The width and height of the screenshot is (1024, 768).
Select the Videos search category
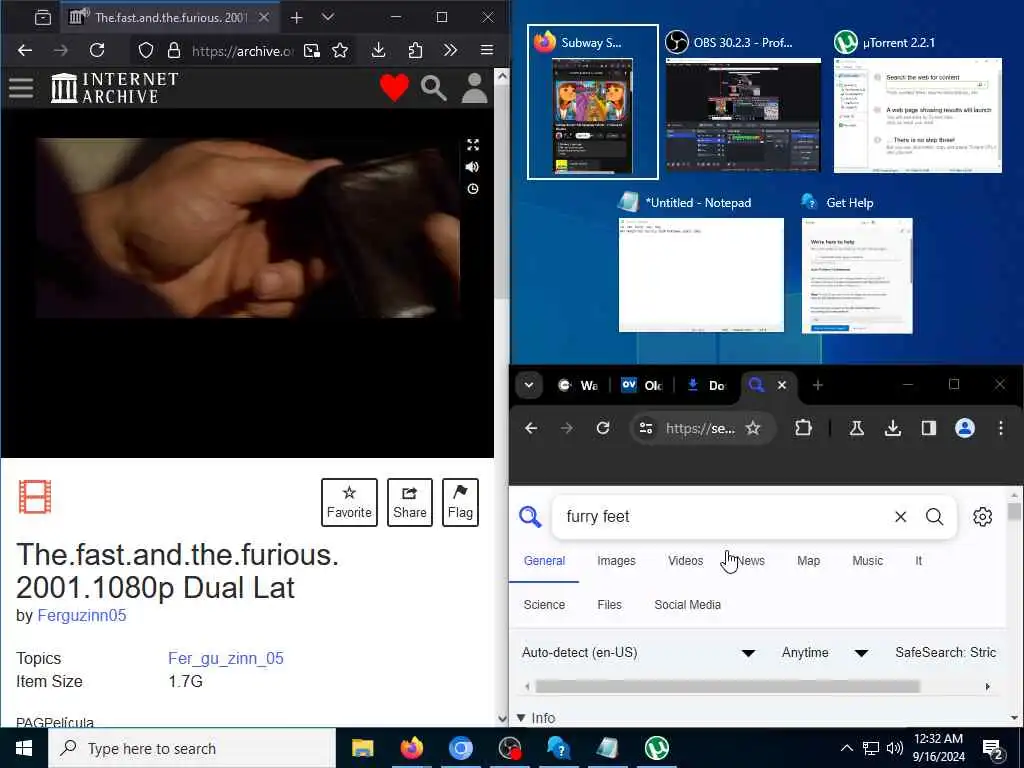click(685, 561)
